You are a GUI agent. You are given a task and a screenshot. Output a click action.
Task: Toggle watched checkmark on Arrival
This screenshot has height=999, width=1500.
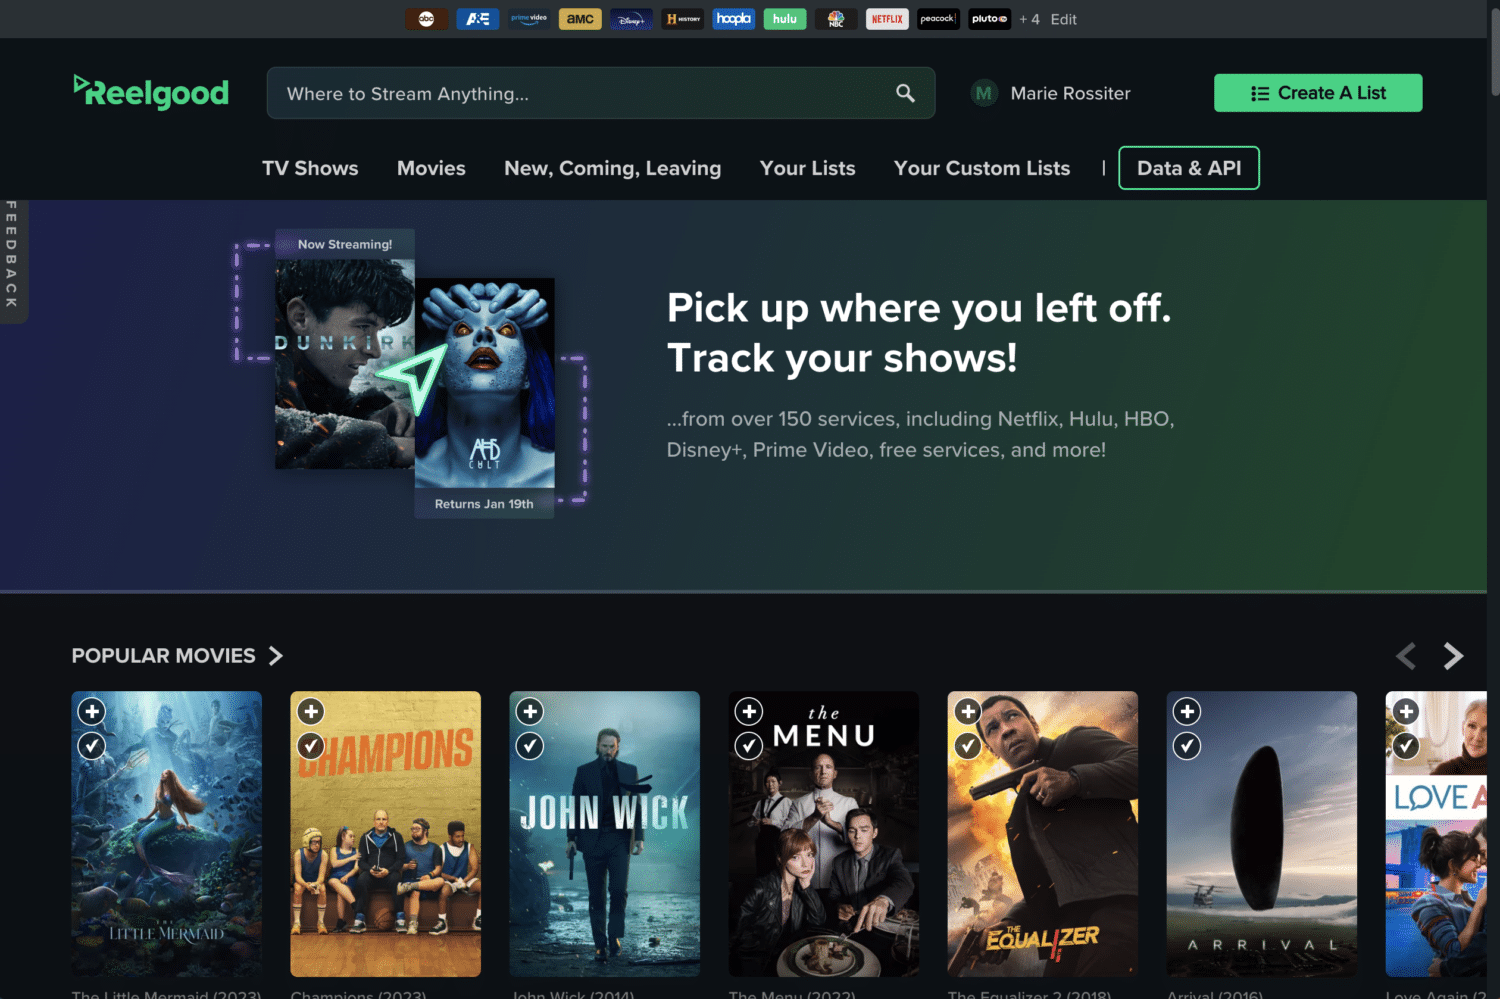(1187, 746)
